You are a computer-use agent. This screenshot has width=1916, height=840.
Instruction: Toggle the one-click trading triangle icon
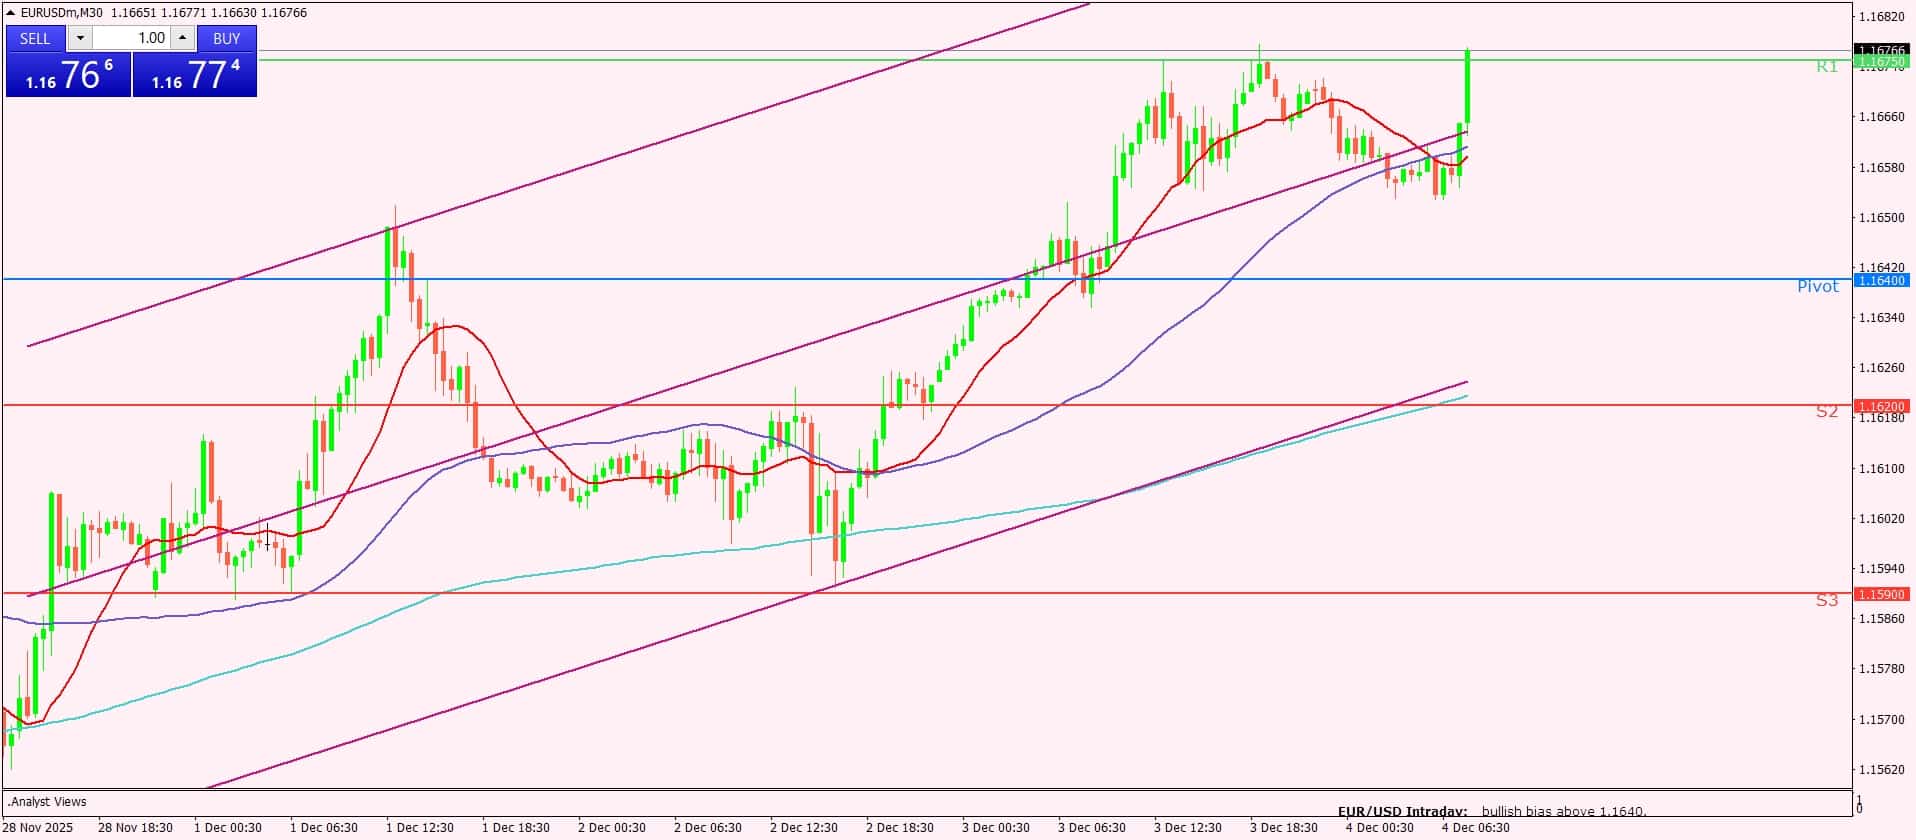click(x=11, y=13)
